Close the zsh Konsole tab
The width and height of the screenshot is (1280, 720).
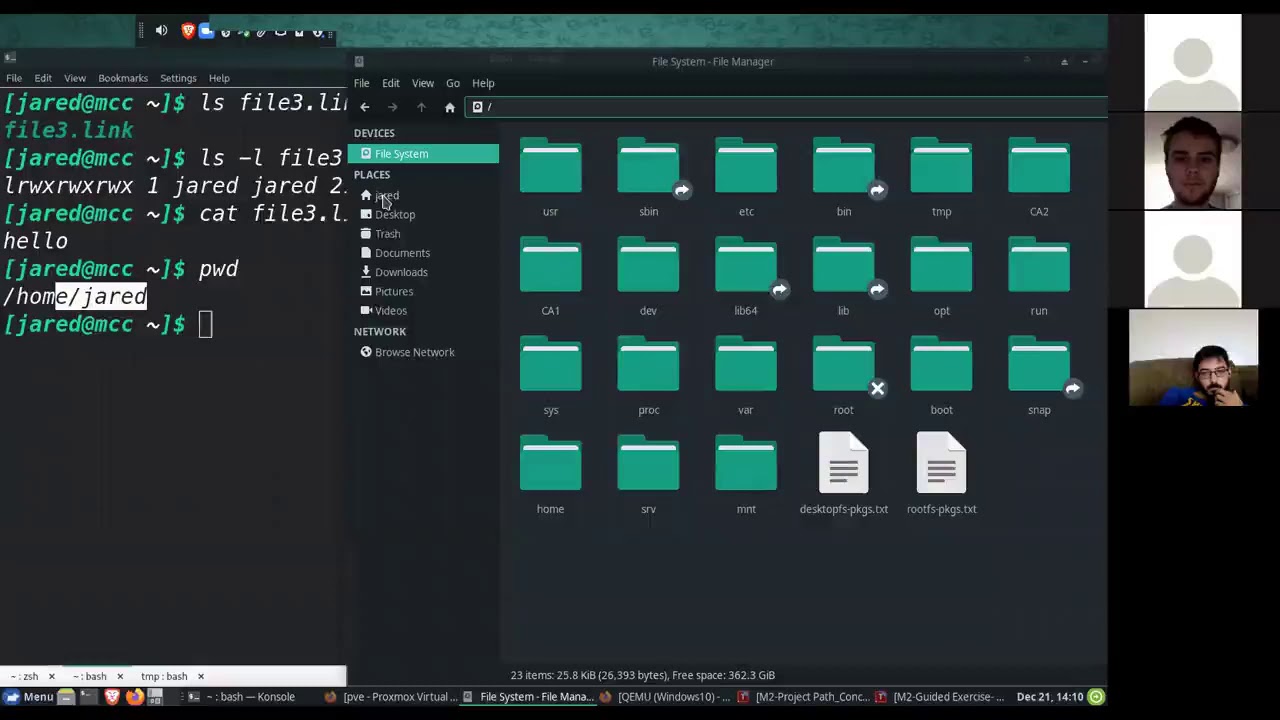(x=51, y=676)
